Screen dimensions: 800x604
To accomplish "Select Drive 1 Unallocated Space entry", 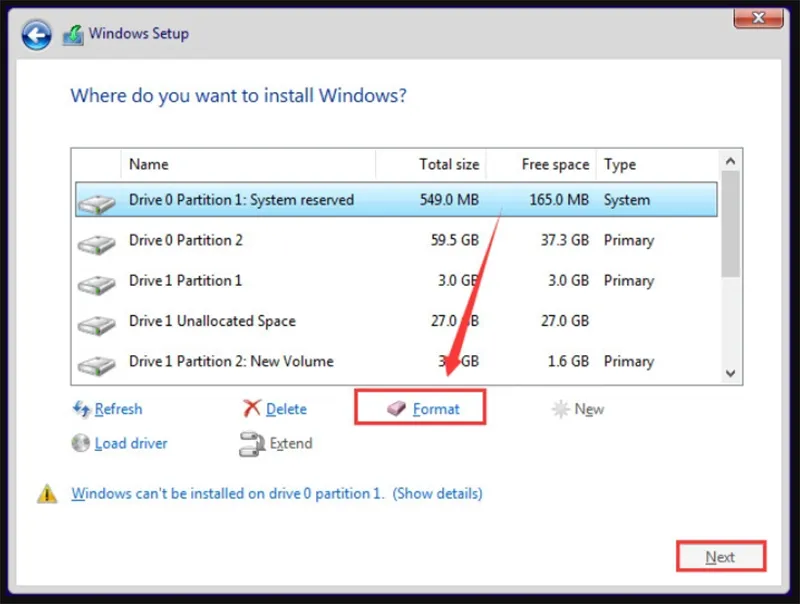I will pos(396,321).
